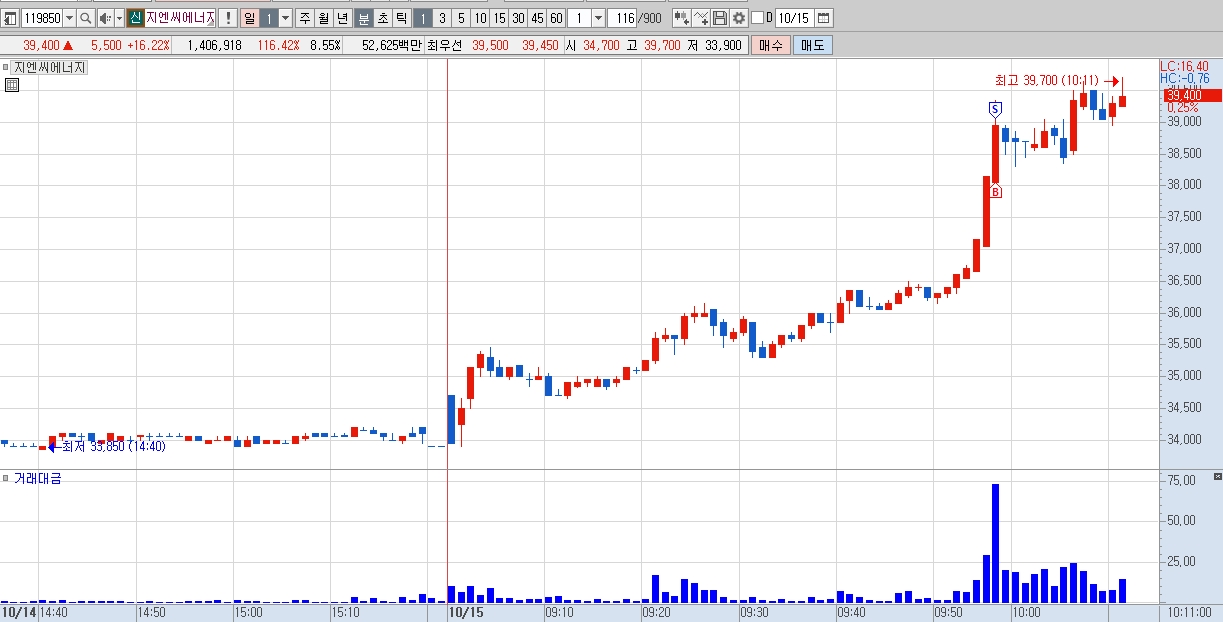Choose the 45-minute interval
This screenshot has height=622, width=1223.
(x=537, y=18)
